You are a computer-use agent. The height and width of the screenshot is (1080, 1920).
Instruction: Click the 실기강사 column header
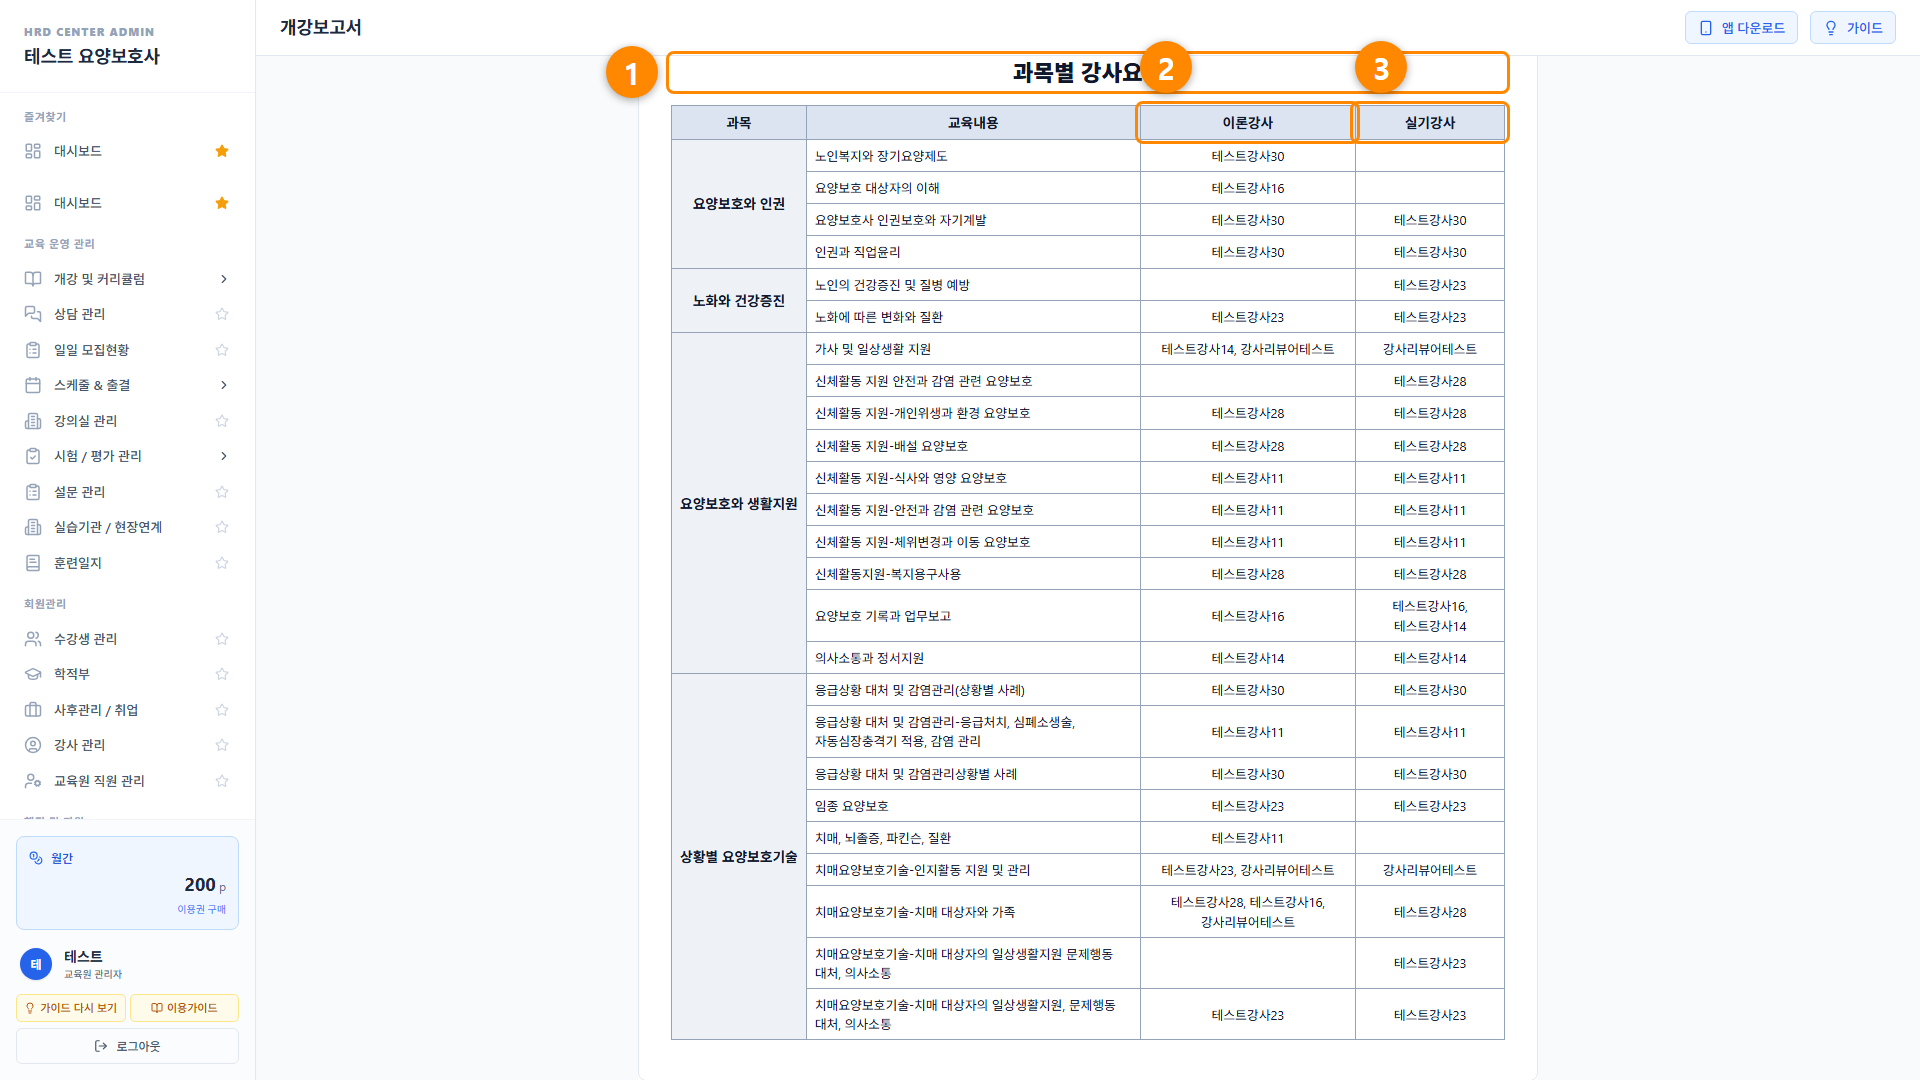click(x=1430, y=123)
